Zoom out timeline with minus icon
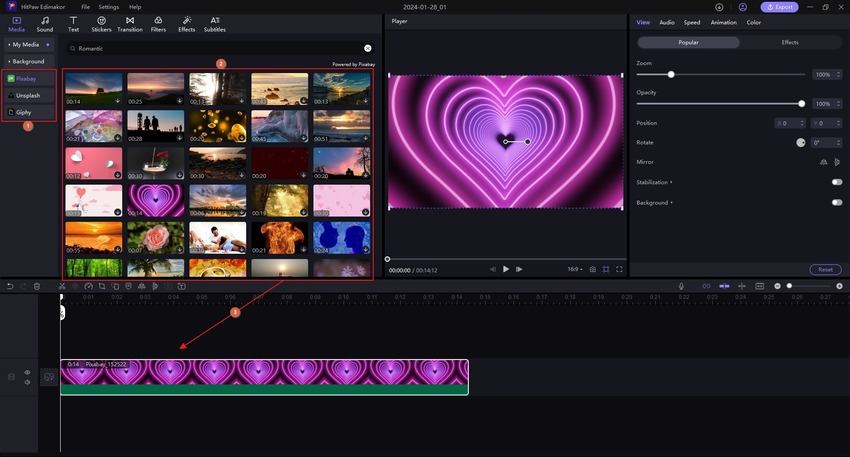This screenshot has width=850, height=457. click(x=777, y=286)
